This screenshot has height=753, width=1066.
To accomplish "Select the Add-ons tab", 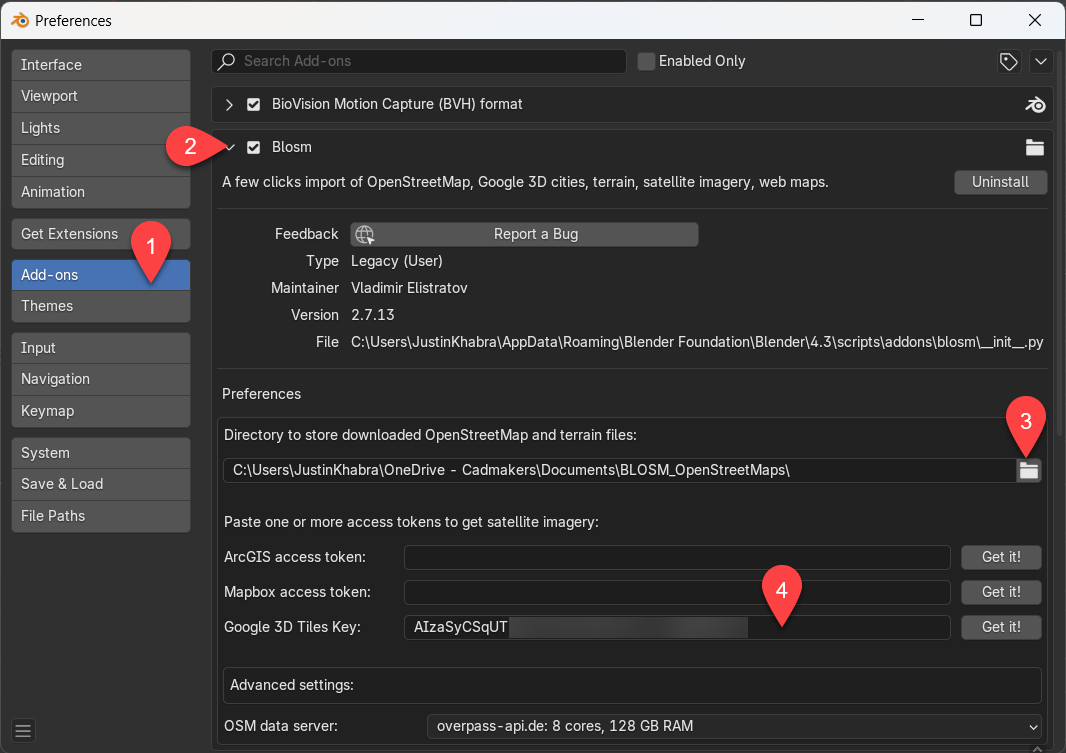I will (101, 275).
